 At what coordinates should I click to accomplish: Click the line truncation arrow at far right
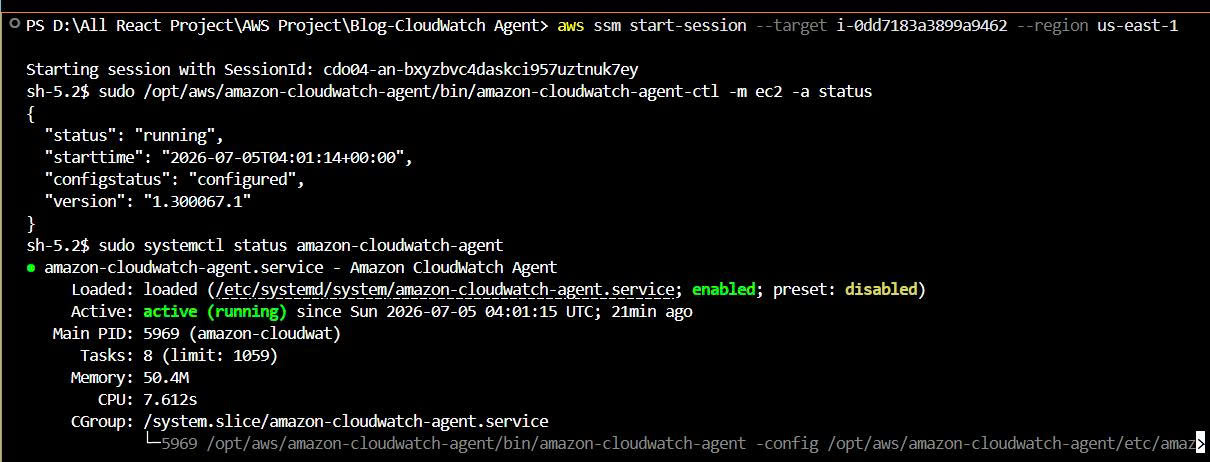[x=1200, y=443]
